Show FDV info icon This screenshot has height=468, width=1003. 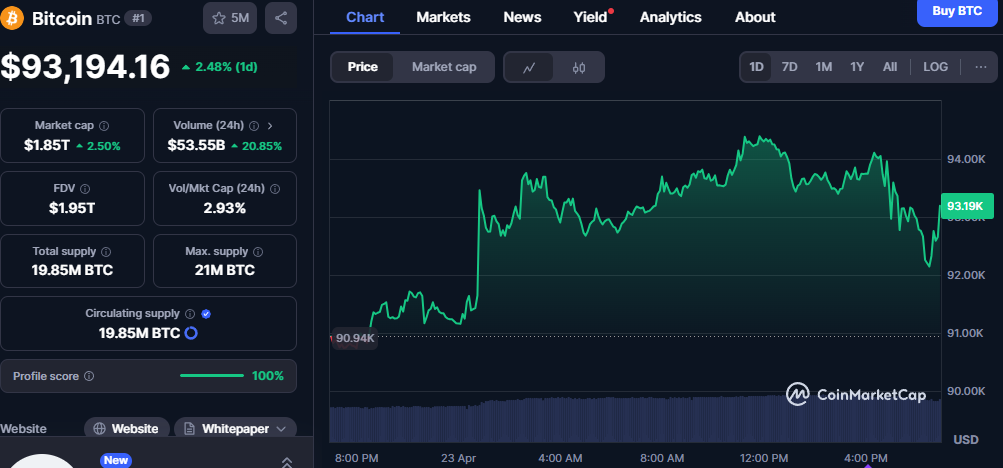coord(85,189)
